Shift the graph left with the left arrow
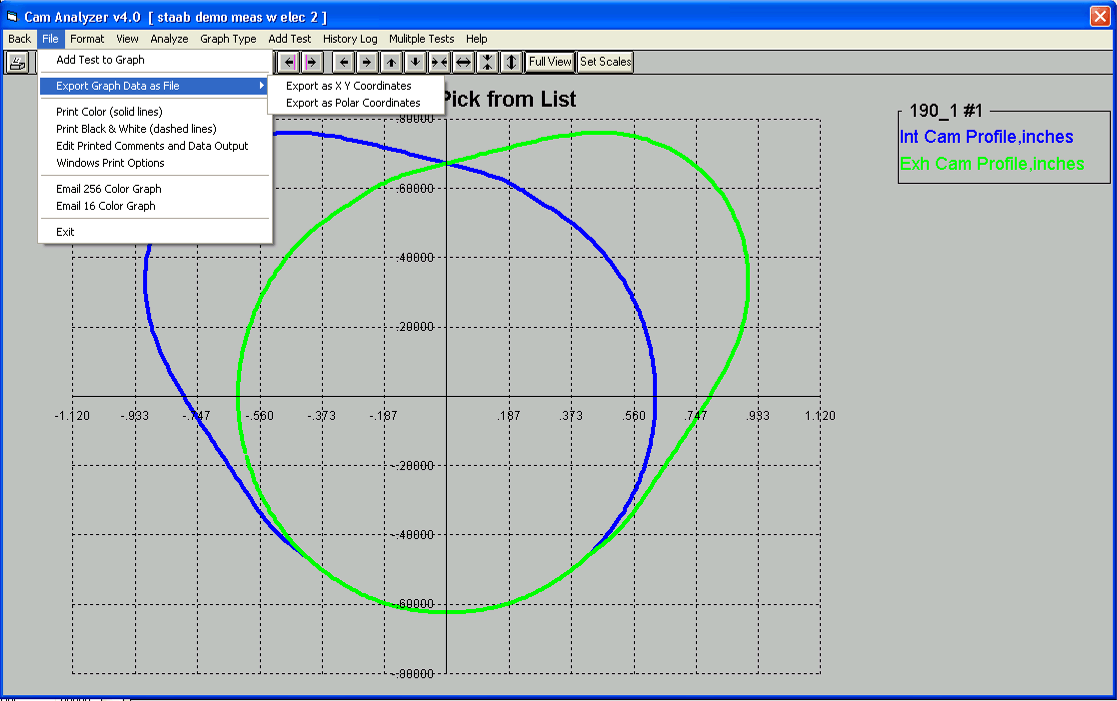Screen dimensions: 1117x701 pos(344,62)
